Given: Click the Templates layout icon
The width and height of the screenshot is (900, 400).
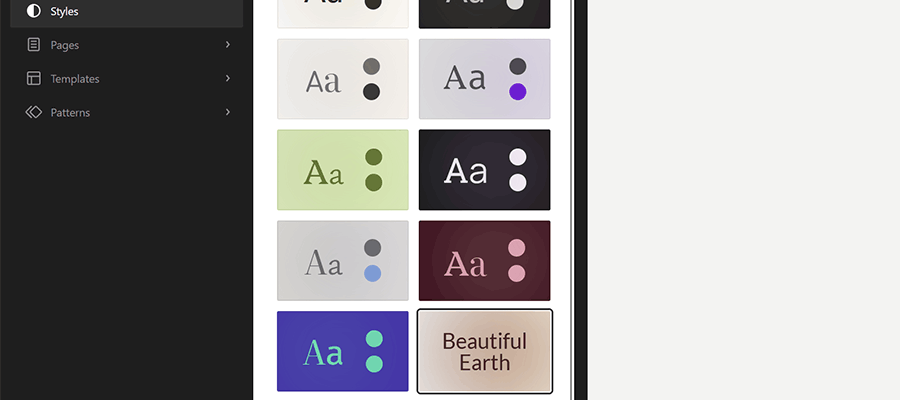Looking at the screenshot, I should tap(34, 79).
